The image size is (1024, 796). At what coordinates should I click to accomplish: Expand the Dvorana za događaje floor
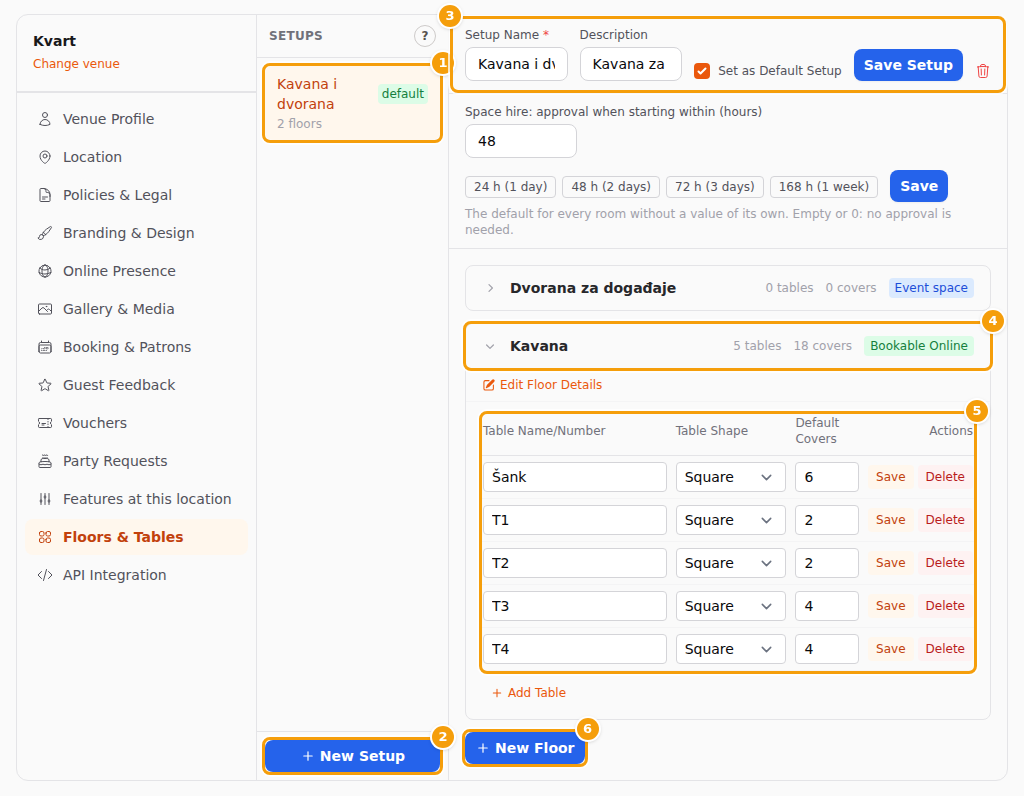490,288
